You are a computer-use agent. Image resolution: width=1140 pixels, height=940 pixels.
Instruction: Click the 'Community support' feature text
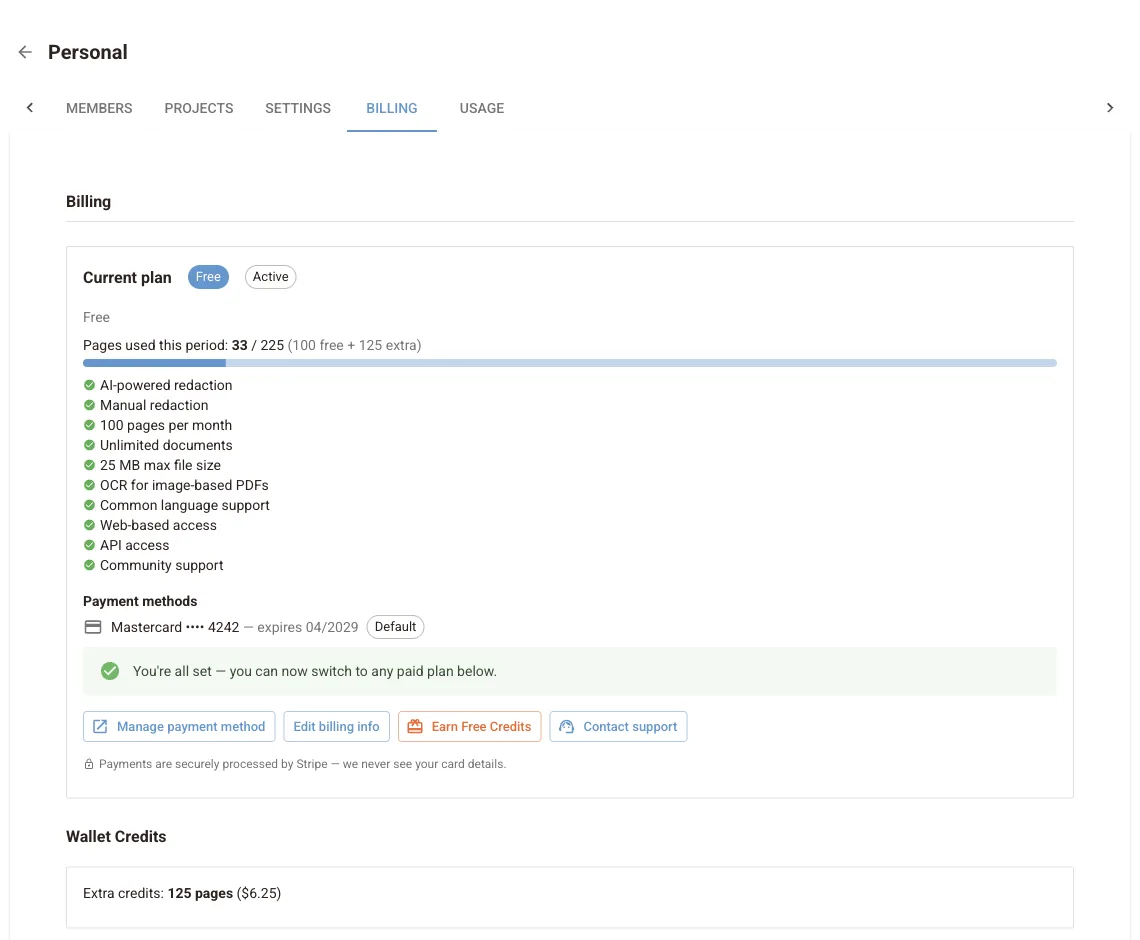point(161,565)
